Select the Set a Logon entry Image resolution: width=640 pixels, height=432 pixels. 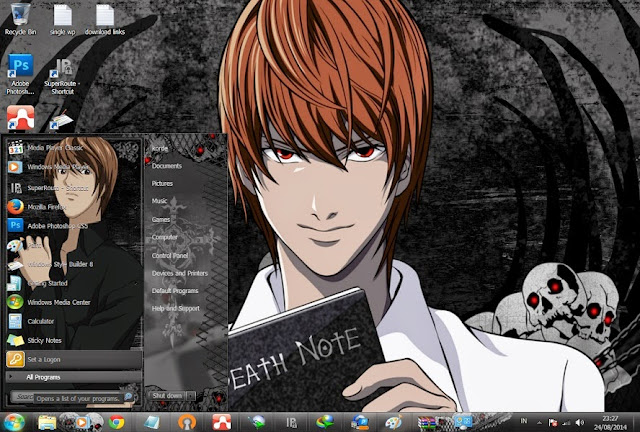click(x=73, y=359)
